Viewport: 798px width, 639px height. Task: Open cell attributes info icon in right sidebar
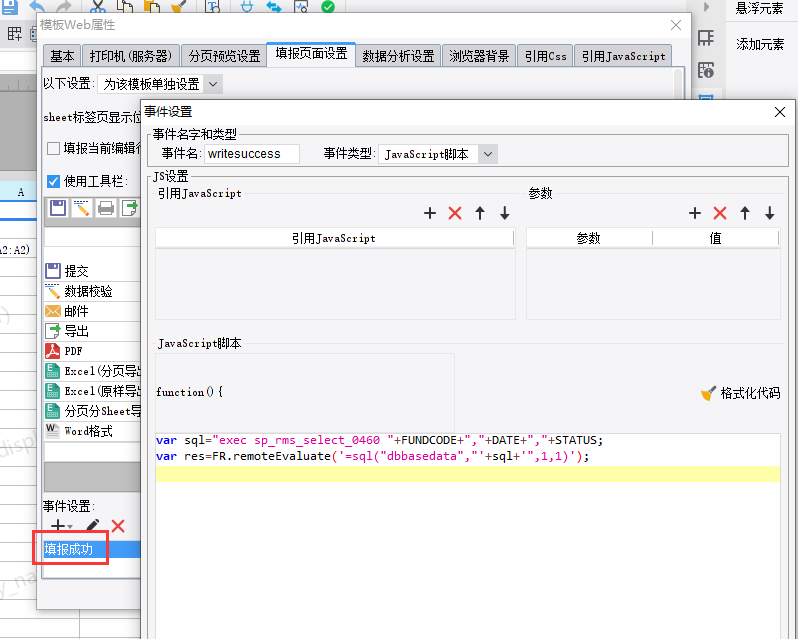pos(706,70)
